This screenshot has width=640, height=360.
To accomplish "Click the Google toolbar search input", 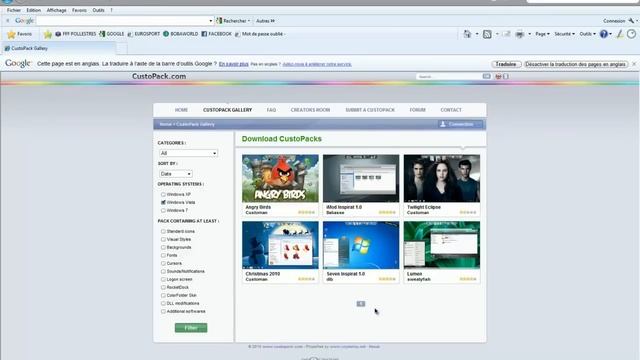I will [x=122, y=20].
